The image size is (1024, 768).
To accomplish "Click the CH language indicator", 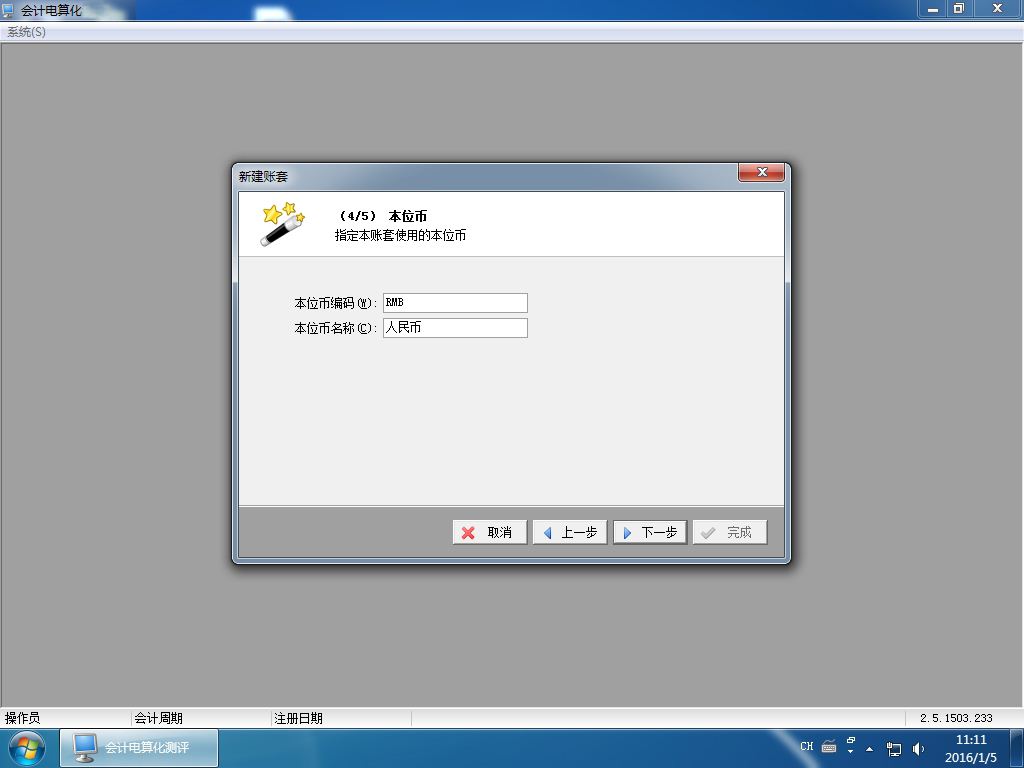I will [x=807, y=746].
